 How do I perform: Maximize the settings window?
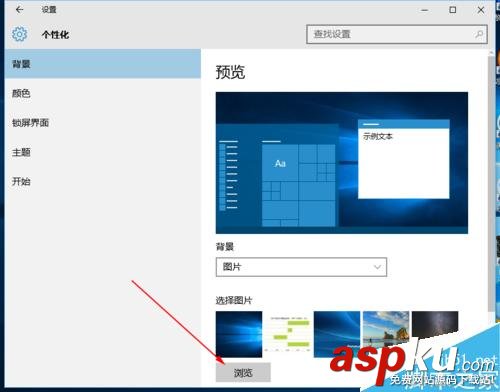click(453, 10)
